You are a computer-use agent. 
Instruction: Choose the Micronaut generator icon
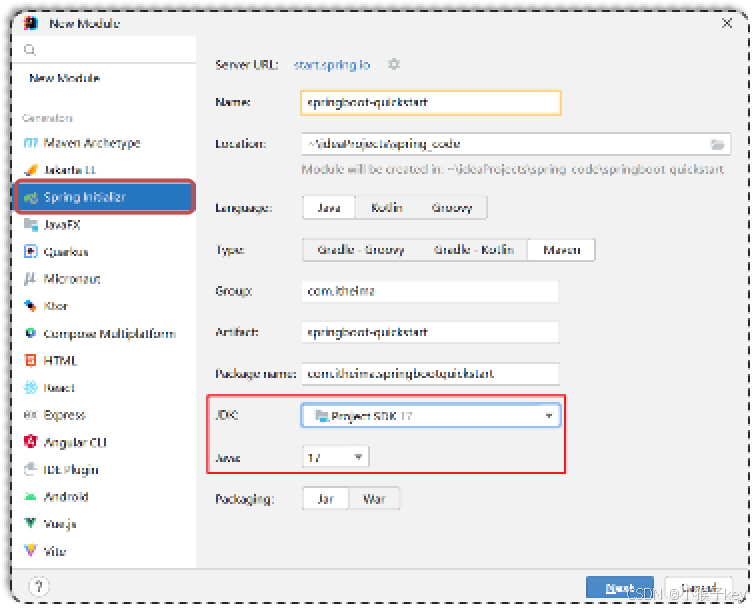(30, 279)
